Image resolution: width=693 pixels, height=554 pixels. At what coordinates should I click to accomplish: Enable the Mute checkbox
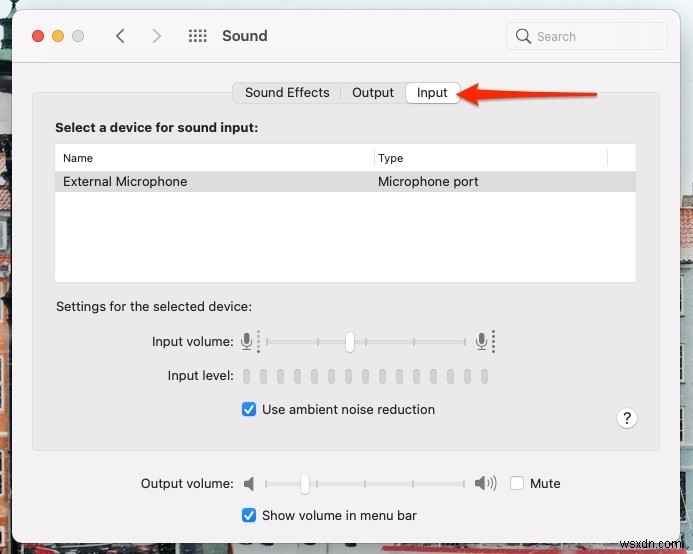[517, 483]
